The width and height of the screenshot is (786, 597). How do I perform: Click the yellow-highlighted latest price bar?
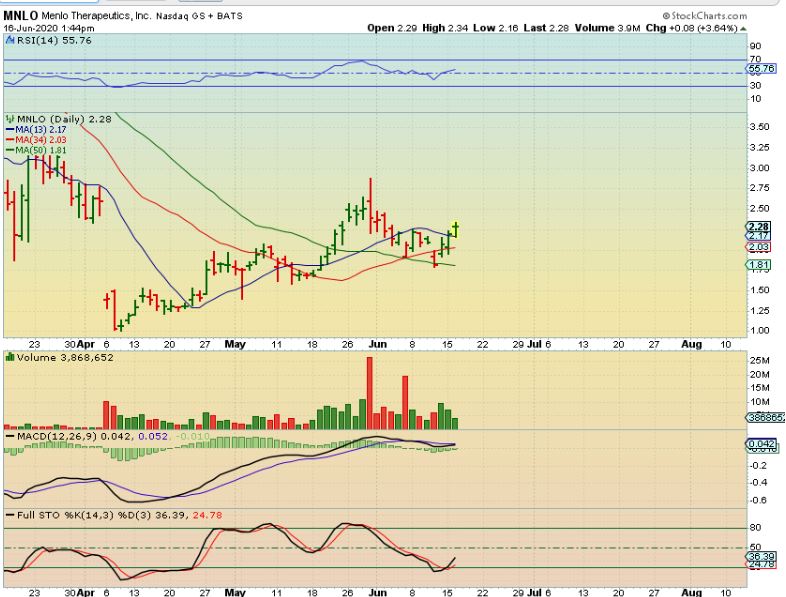coord(456,230)
